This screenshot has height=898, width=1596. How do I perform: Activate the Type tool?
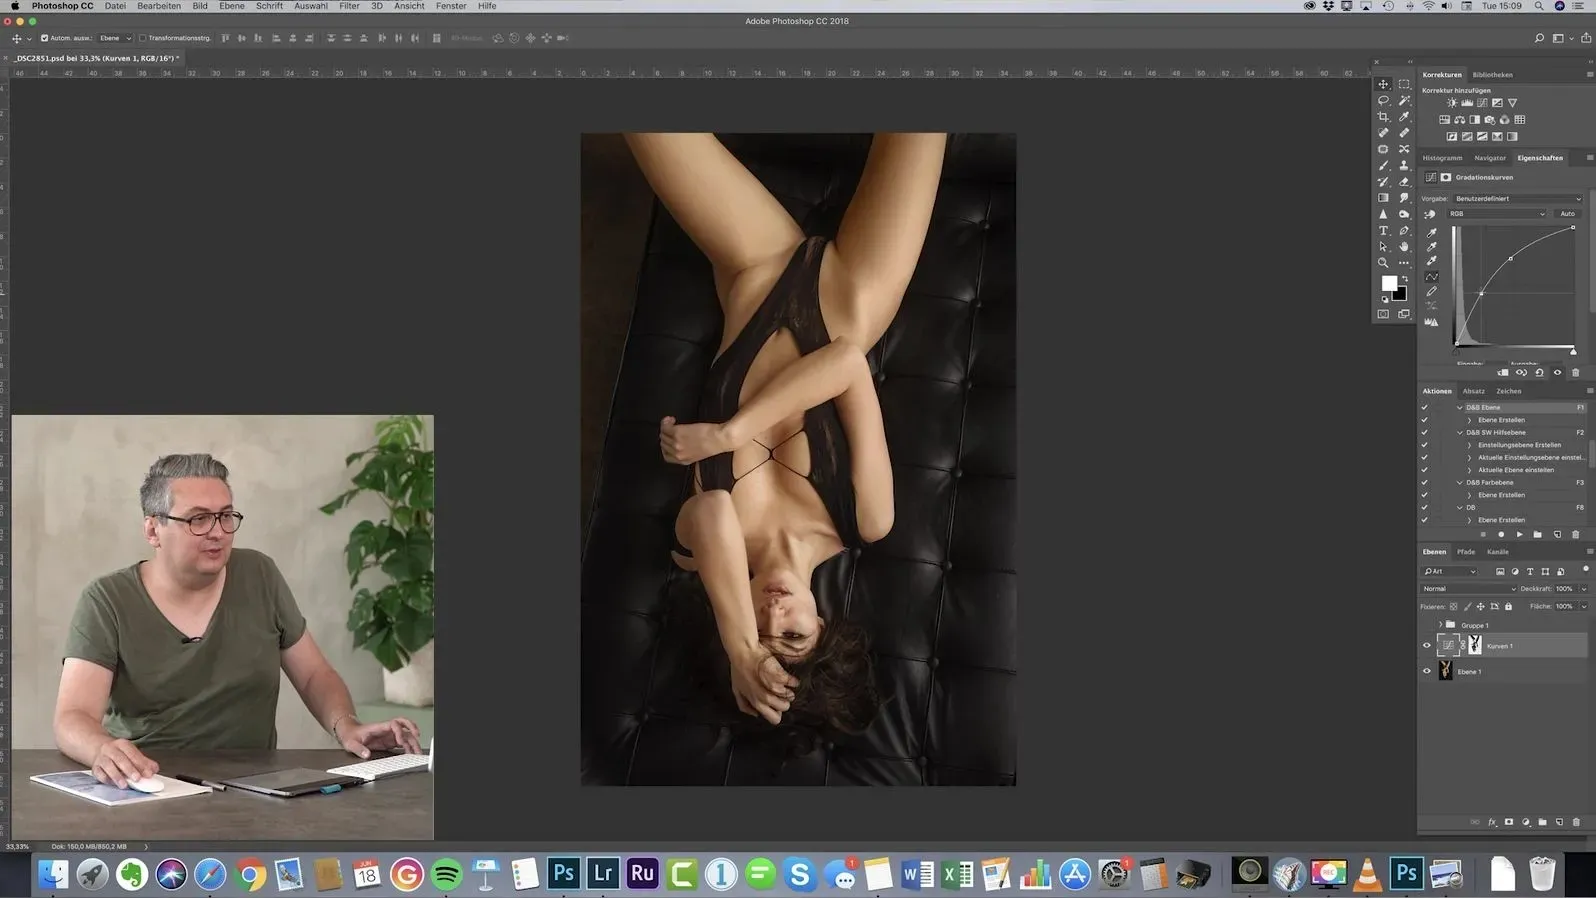(x=1383, y=230)
